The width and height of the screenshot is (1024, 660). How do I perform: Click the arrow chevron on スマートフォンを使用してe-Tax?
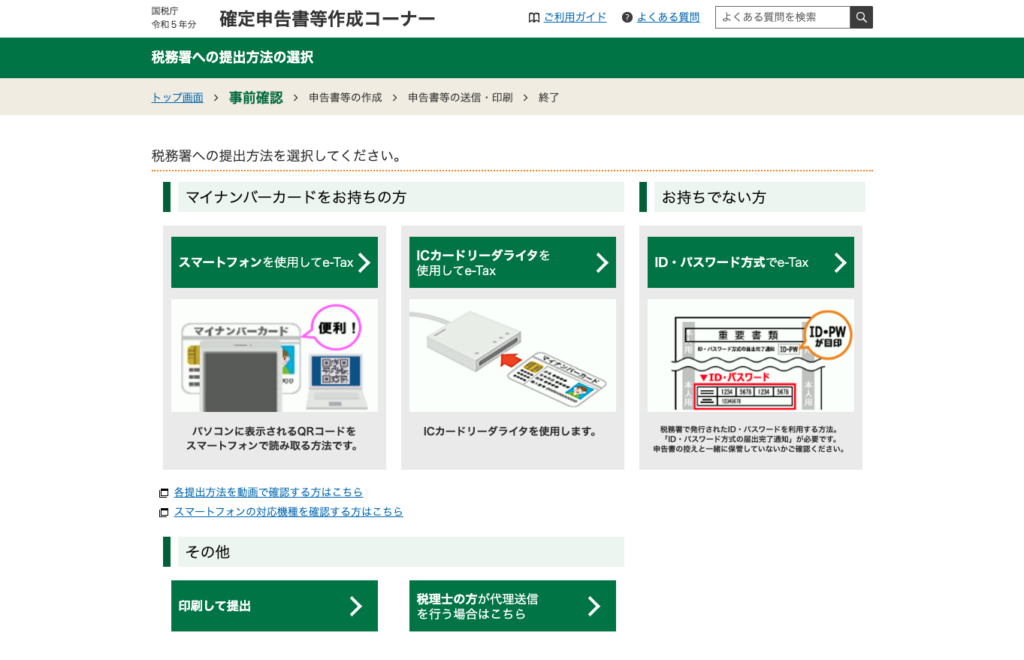click(366, 262)
